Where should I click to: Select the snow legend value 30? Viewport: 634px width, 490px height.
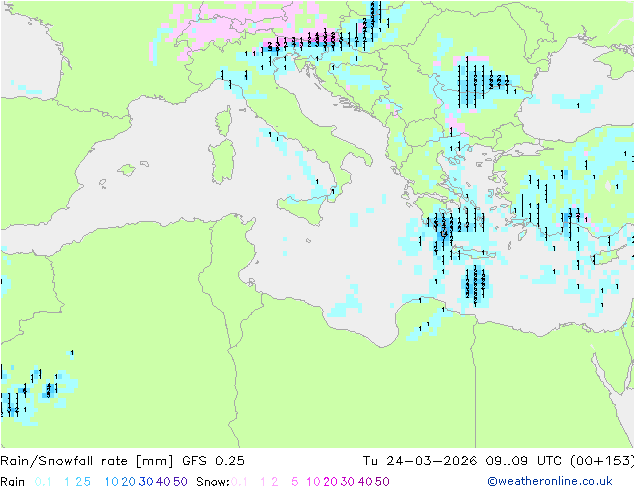pos(348,482)
